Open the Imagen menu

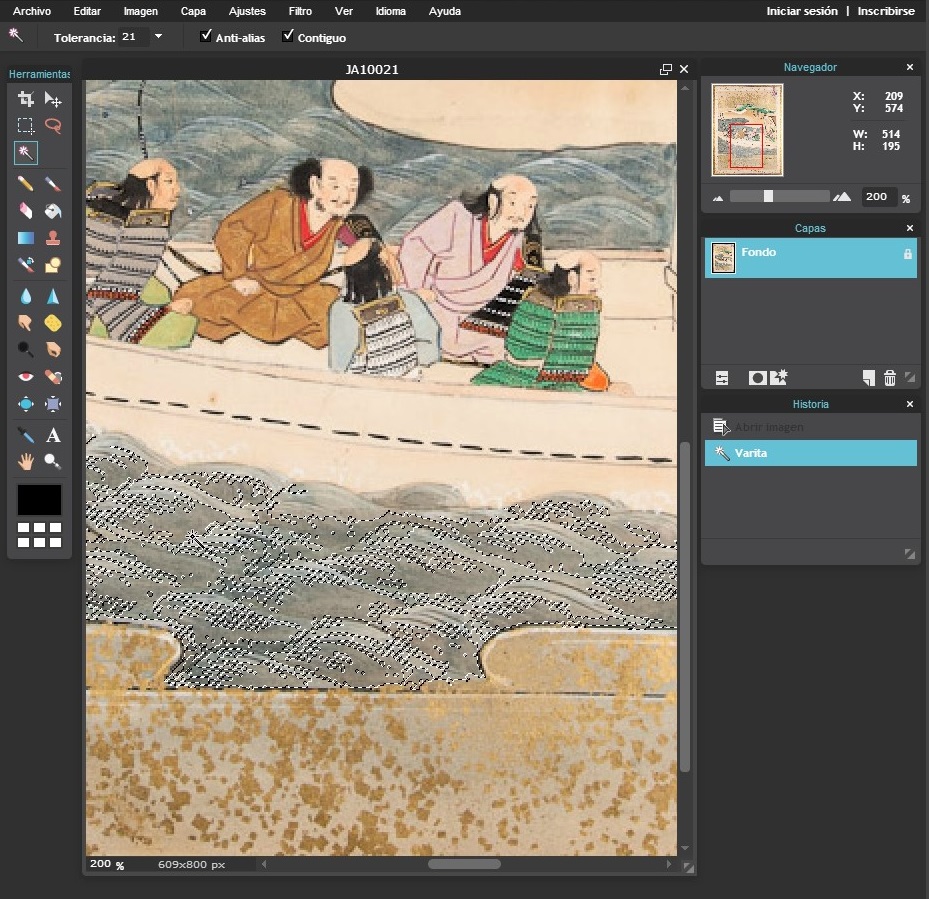click(140, 11)
